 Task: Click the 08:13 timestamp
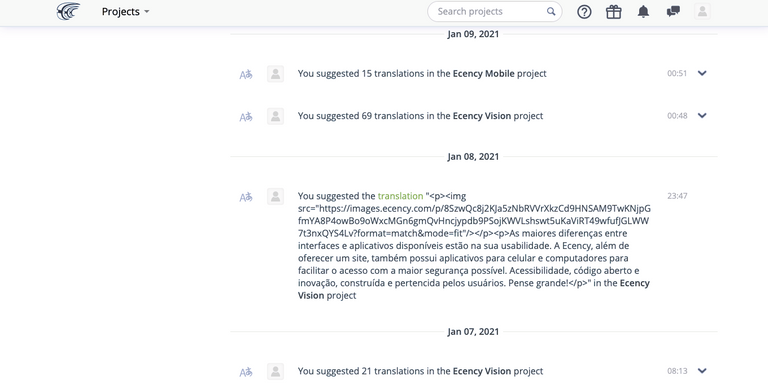pyautogui.click(x=677, y=371)
